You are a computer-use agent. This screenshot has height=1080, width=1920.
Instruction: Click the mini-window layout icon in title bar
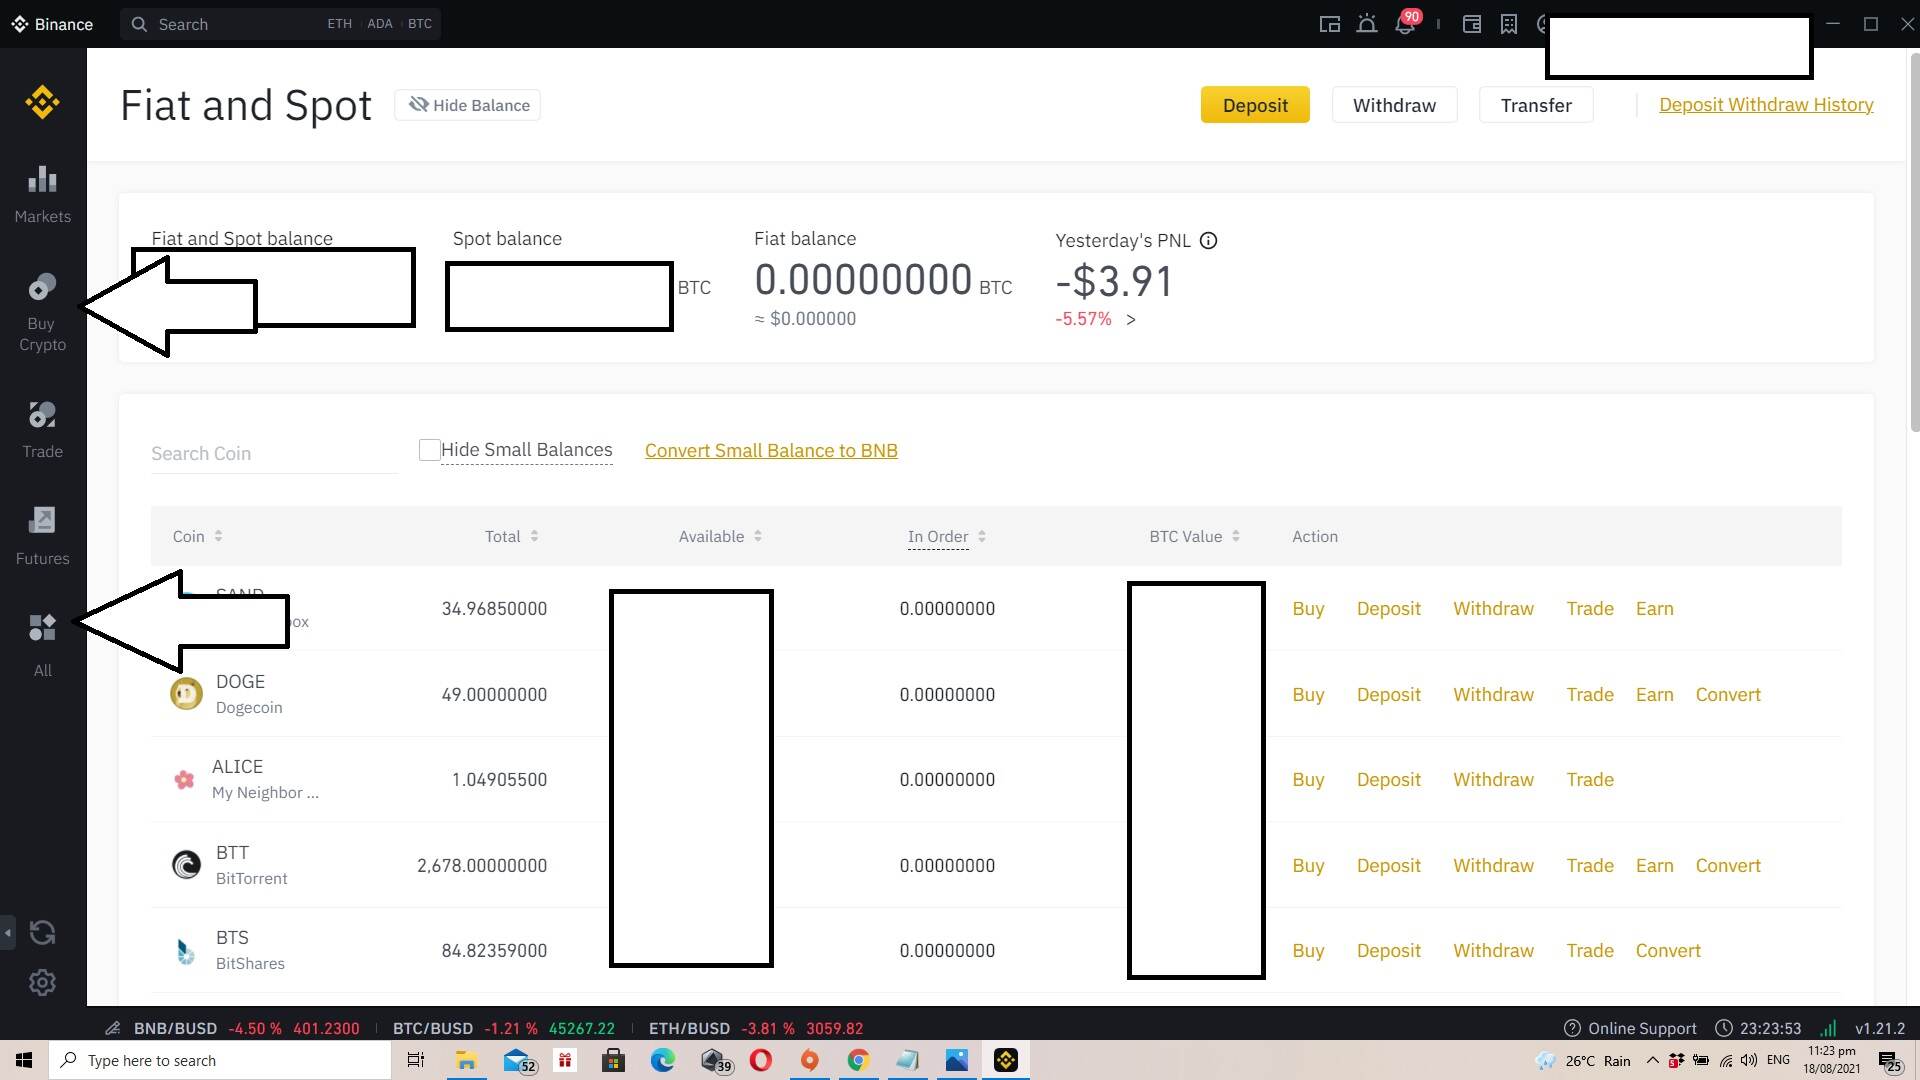(x=1329, y=24)
